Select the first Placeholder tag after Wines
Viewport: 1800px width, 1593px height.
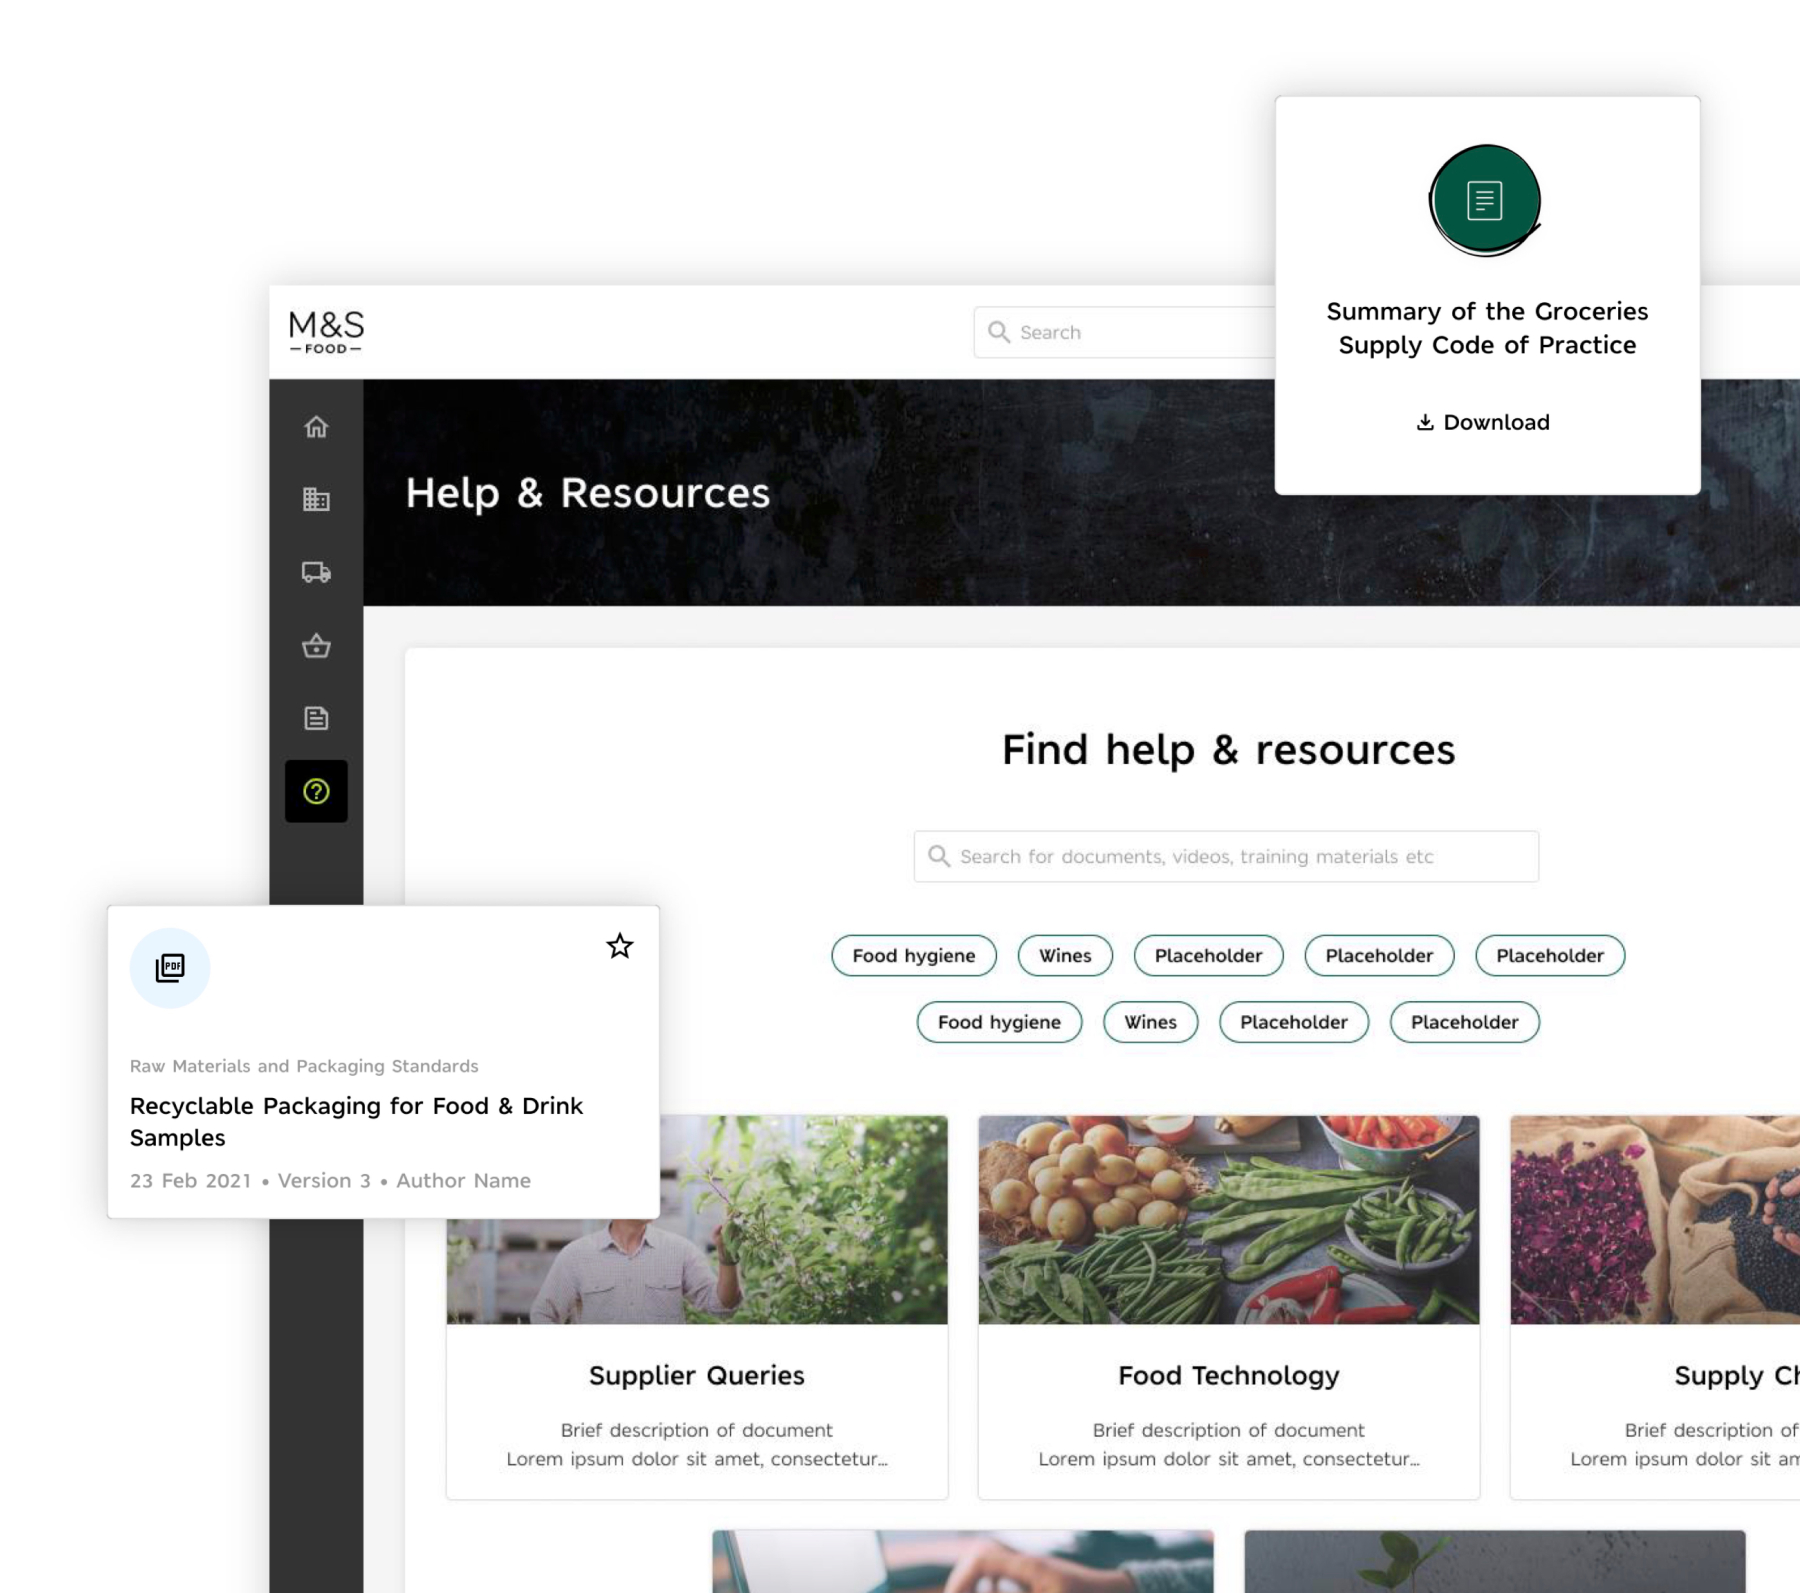[x=1208, y=955]
